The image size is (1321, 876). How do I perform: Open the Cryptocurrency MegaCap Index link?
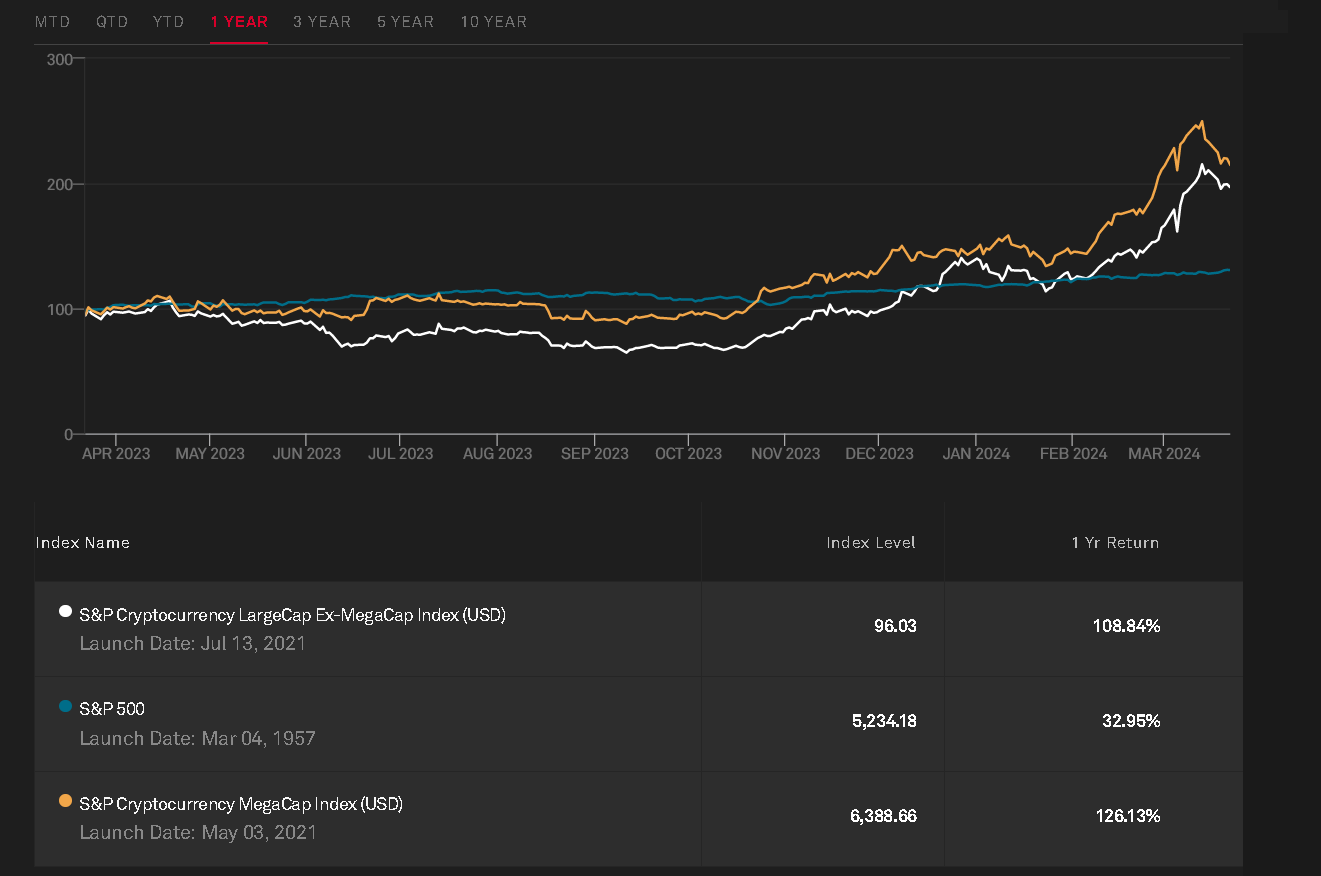point(241,804)
